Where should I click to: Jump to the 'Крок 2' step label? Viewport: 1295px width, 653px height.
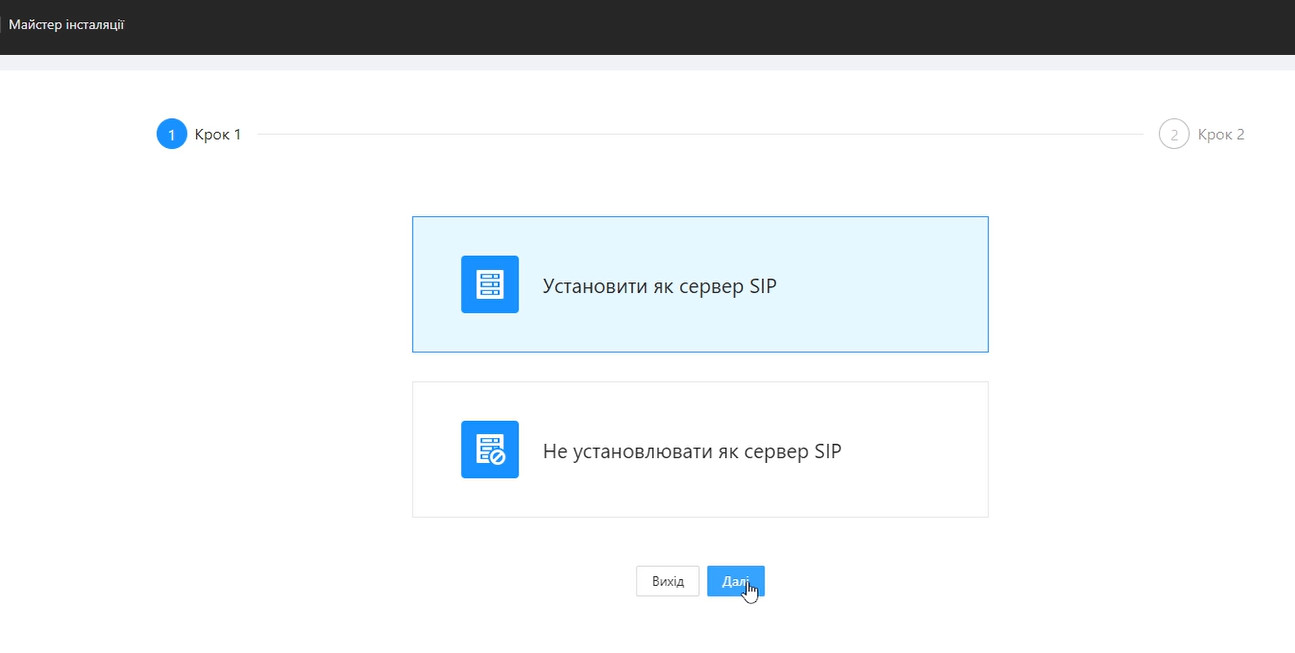1221,135
